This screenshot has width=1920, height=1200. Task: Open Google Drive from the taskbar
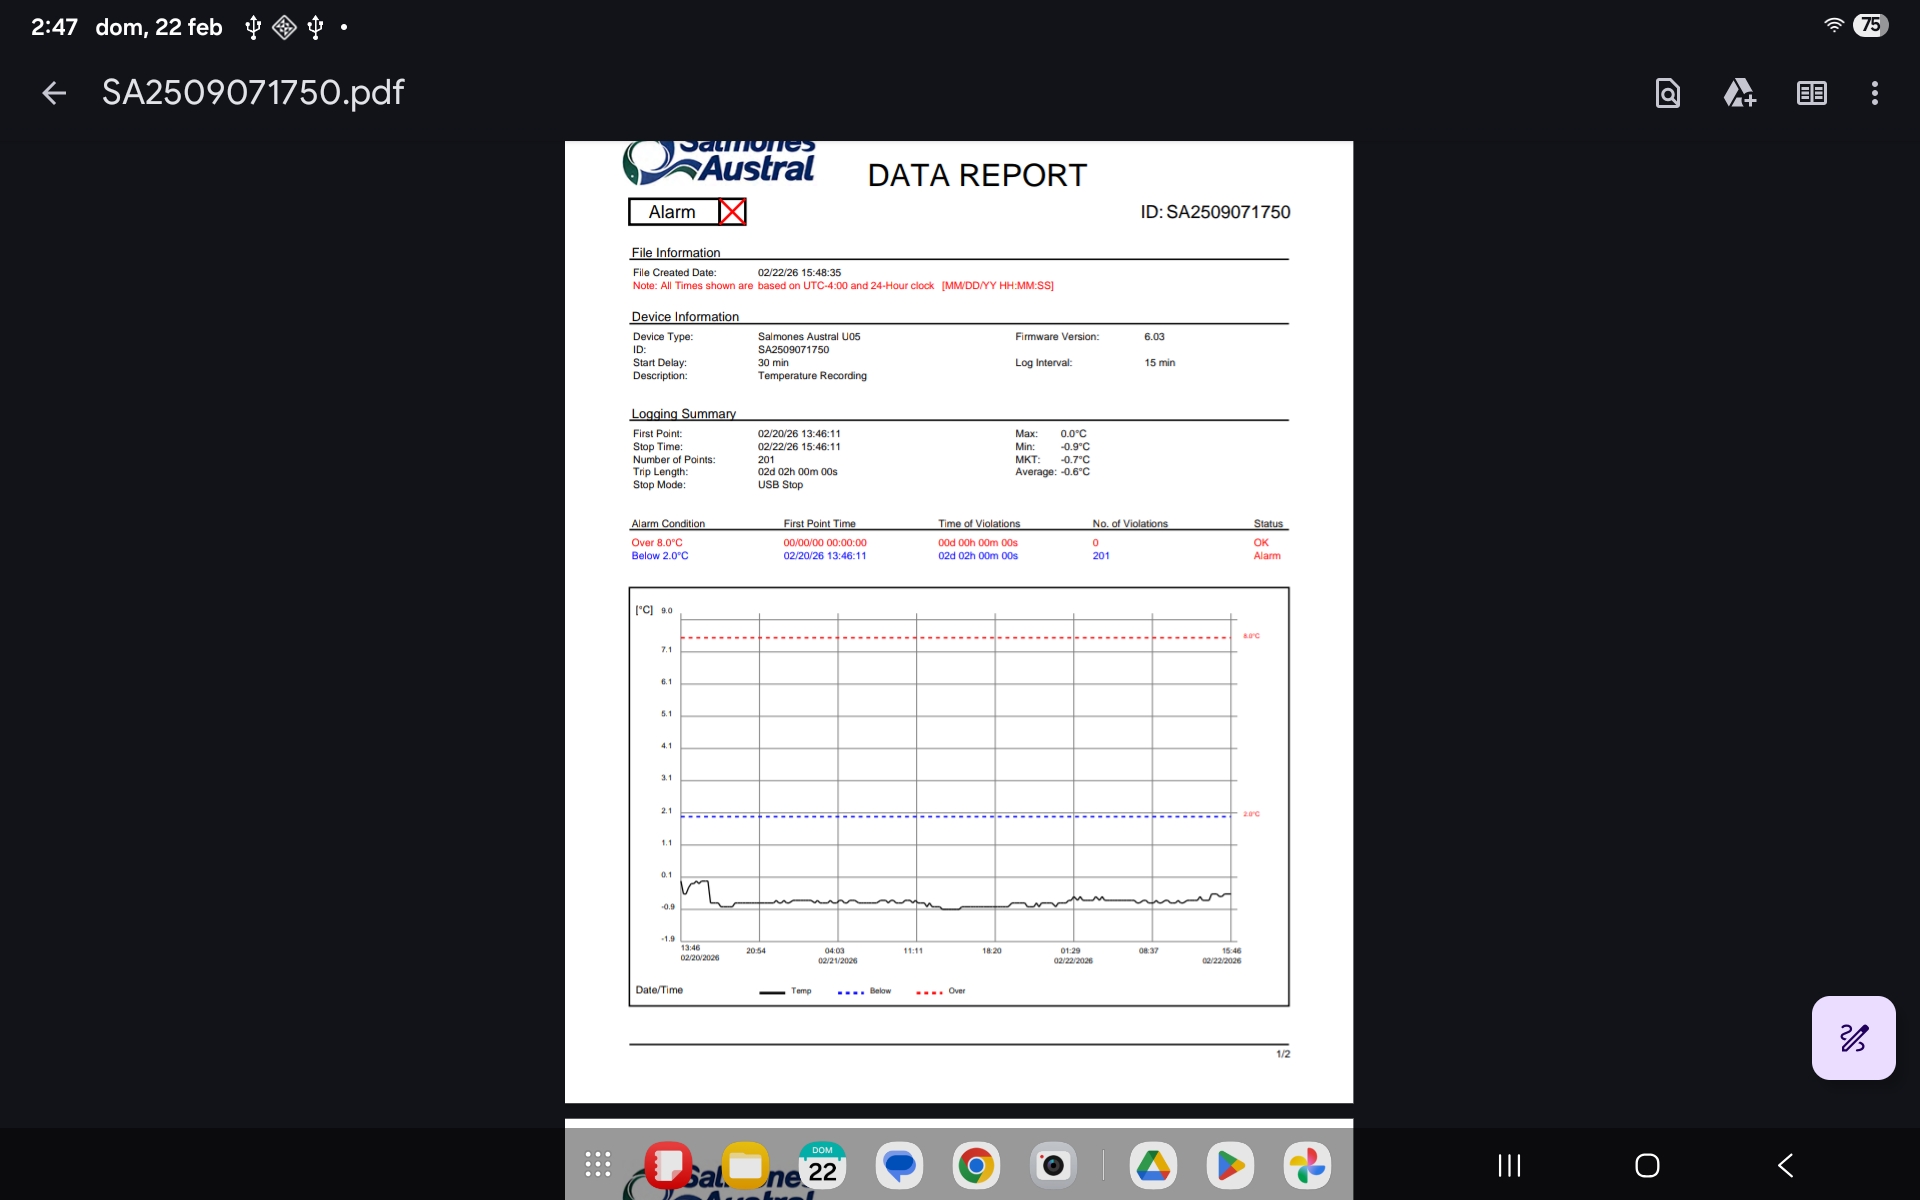tap(1153, 1165)
